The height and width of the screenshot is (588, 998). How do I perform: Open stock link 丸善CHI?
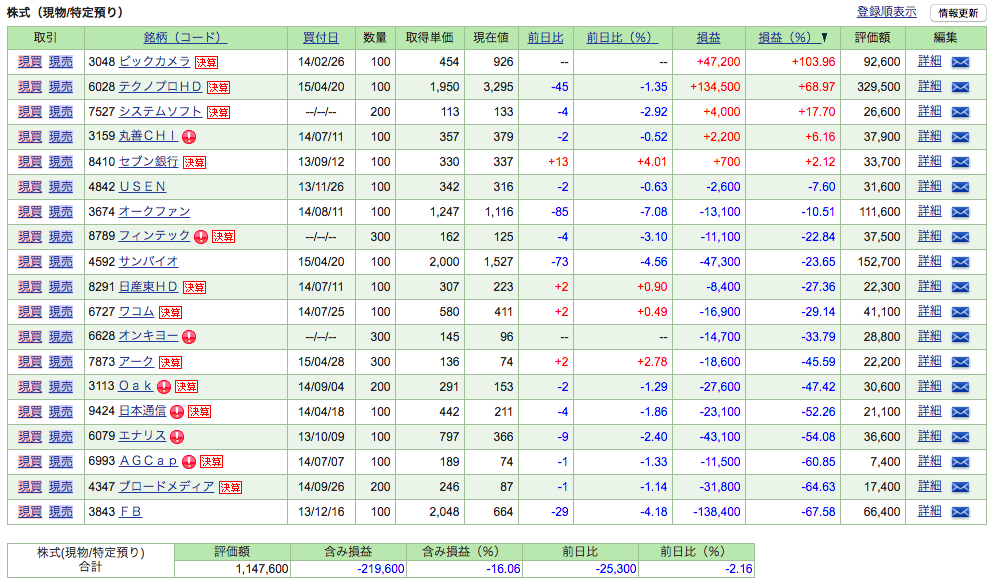(148, 136)
